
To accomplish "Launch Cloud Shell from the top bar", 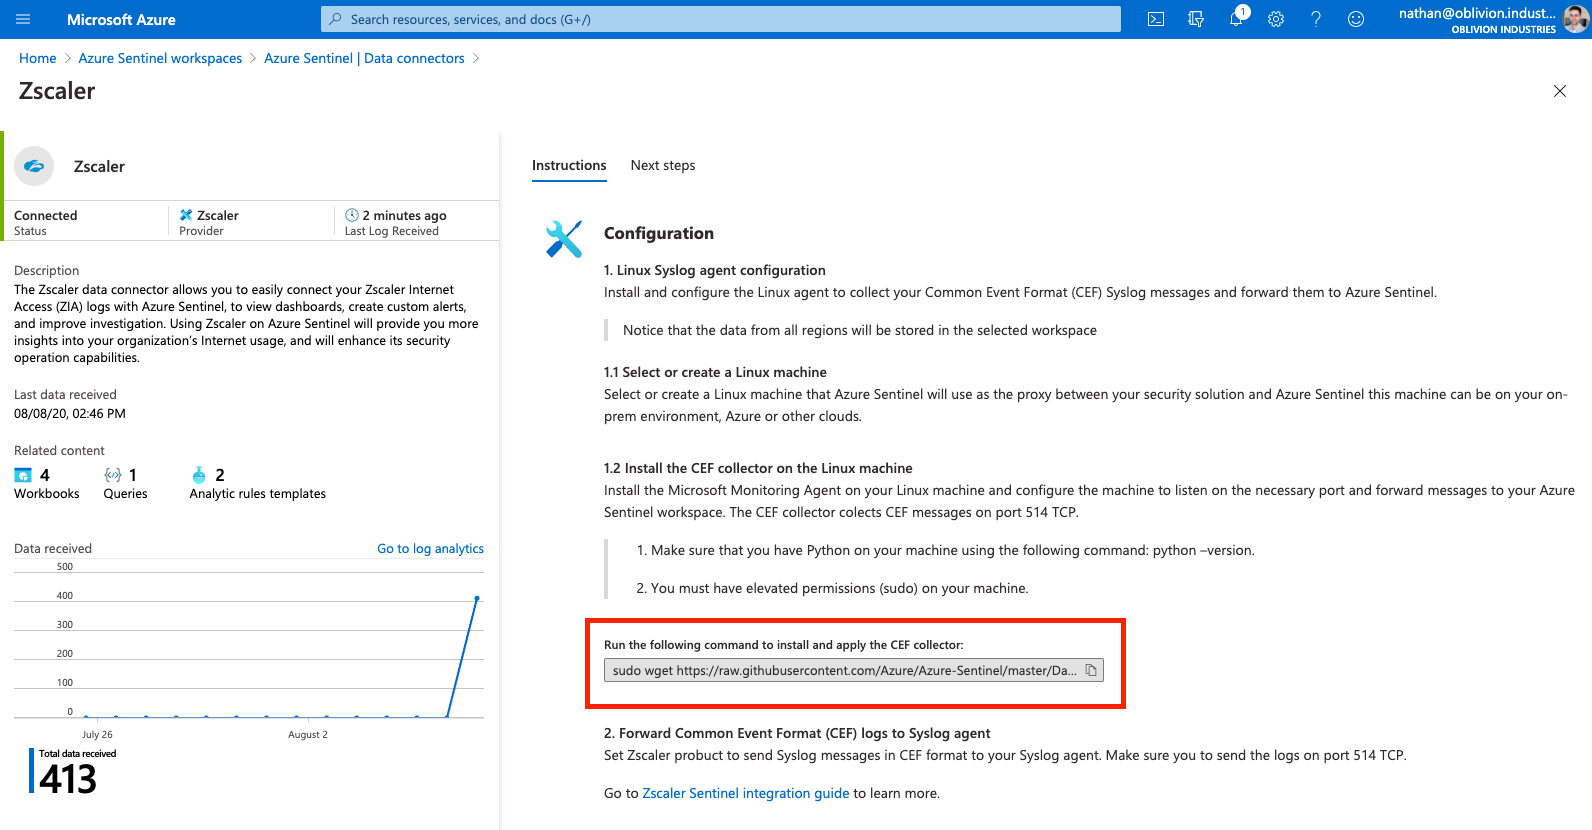I will pyautogui.click(x=1156, y=19).
